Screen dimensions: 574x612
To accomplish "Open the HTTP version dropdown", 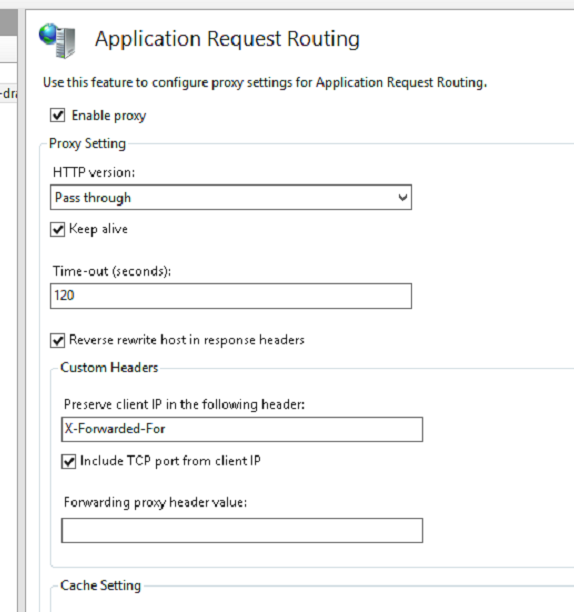I will point(231,197).
